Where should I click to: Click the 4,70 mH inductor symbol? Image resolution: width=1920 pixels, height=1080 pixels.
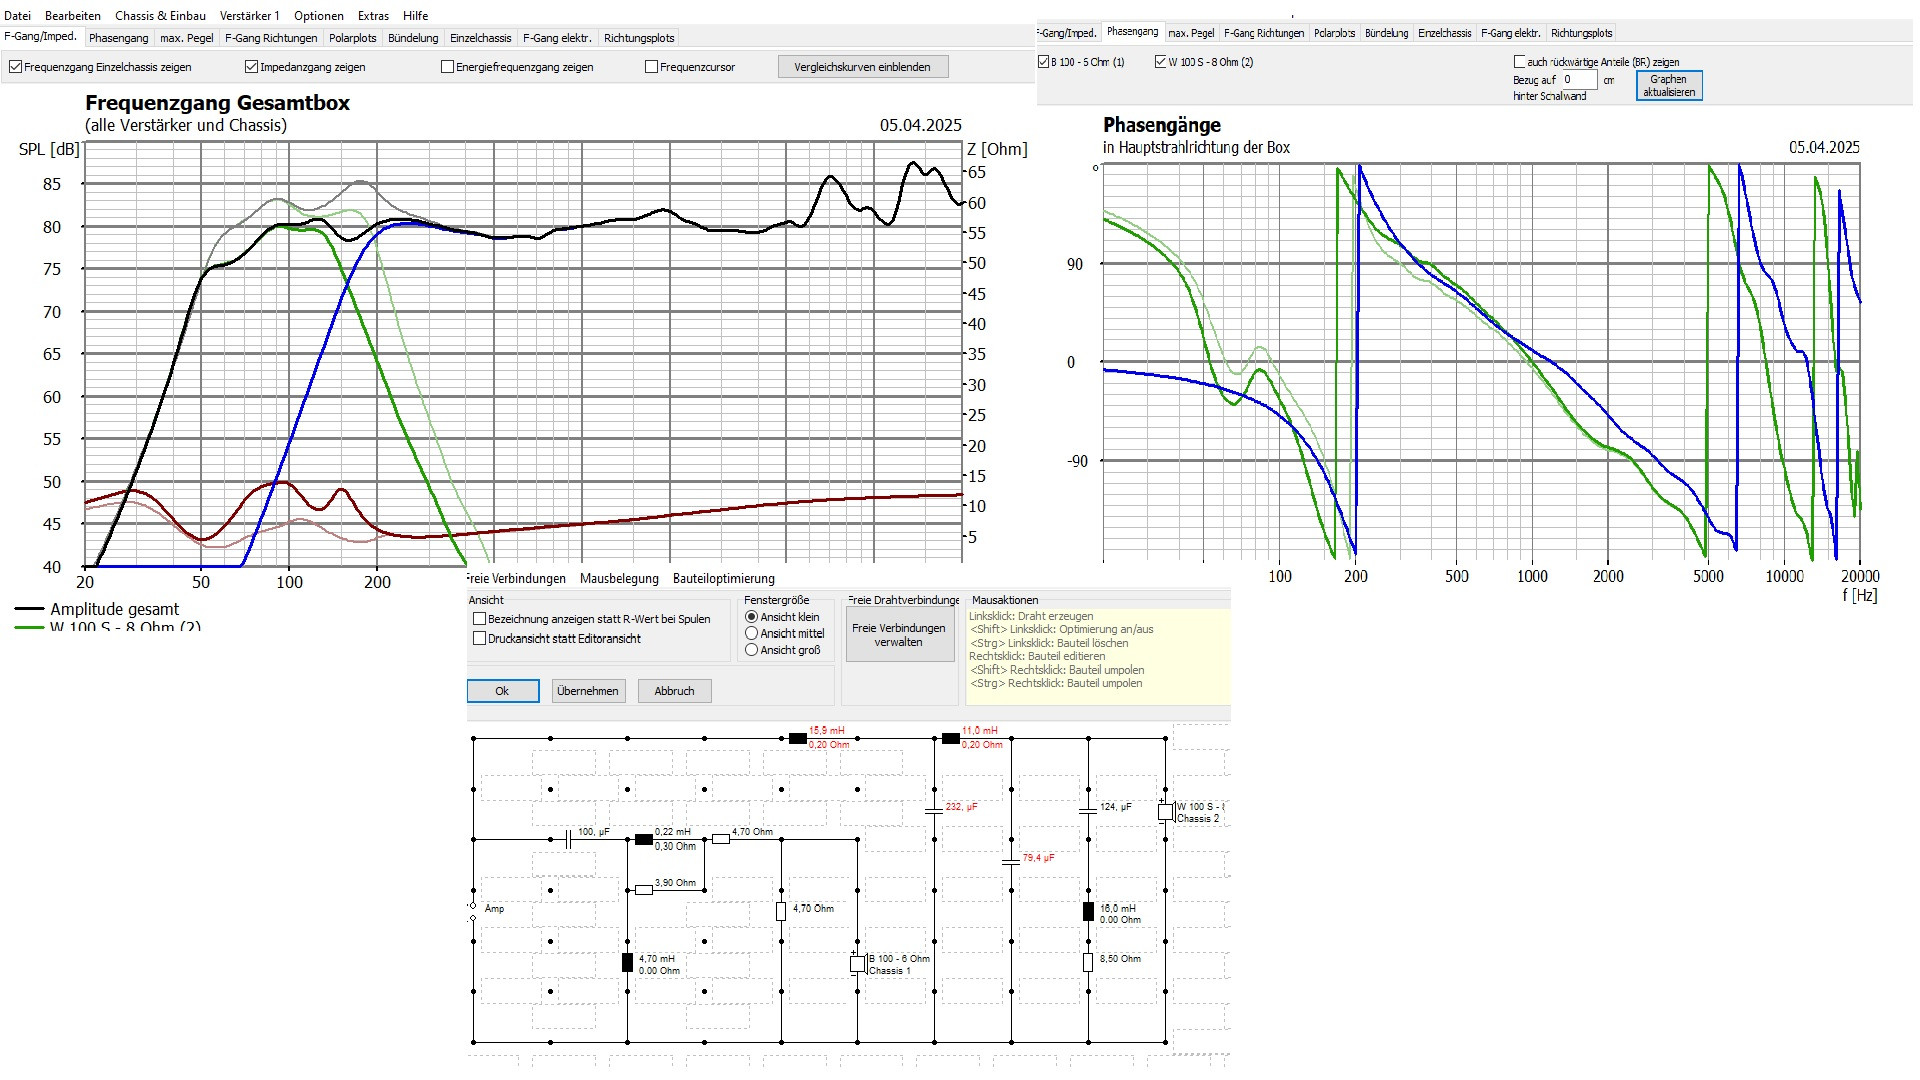pyautogui.click(x=627, y=962)
